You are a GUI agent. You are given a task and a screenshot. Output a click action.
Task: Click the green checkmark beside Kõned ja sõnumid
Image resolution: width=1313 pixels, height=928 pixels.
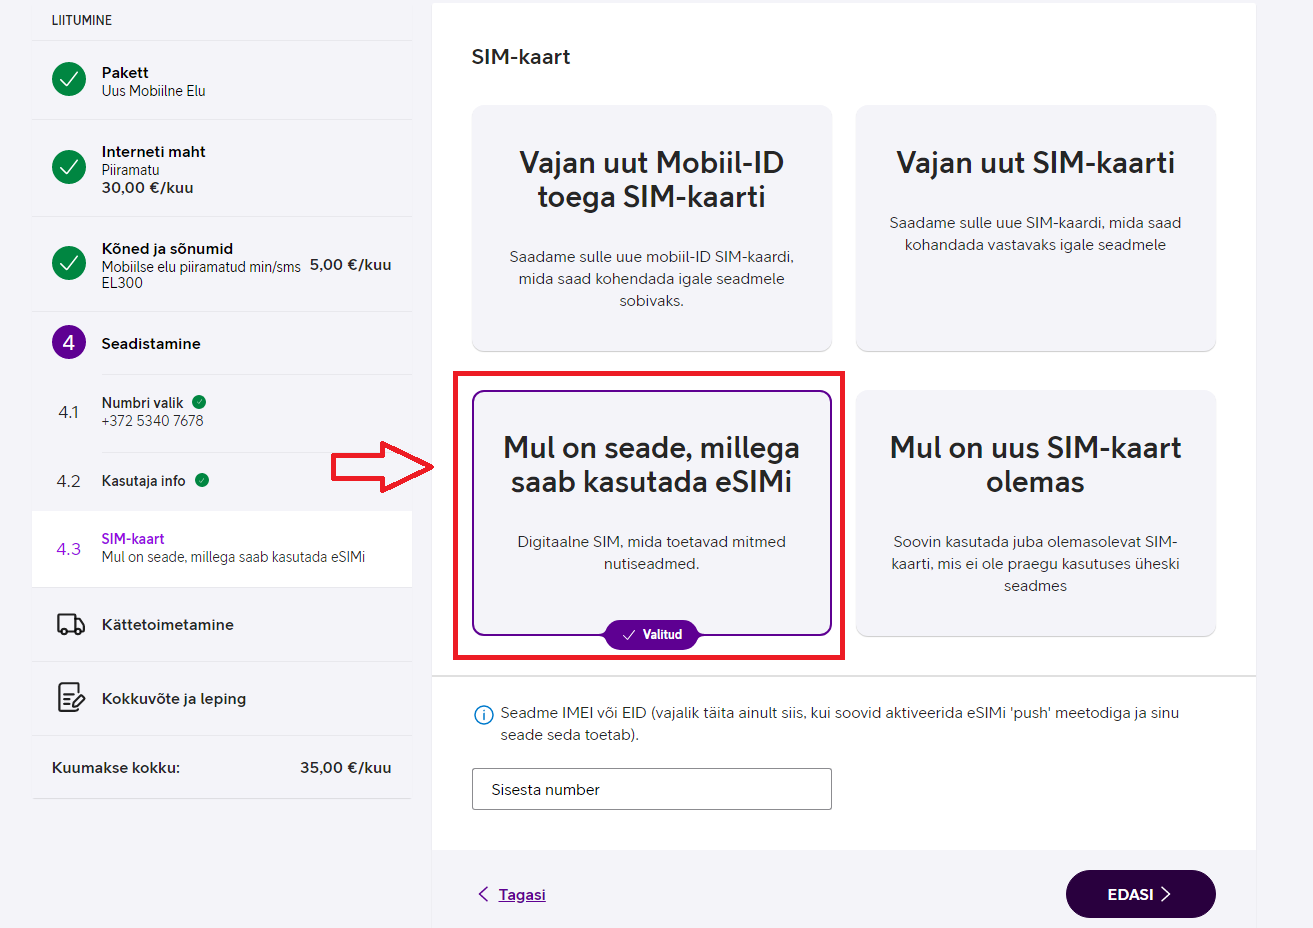[69, 263]
